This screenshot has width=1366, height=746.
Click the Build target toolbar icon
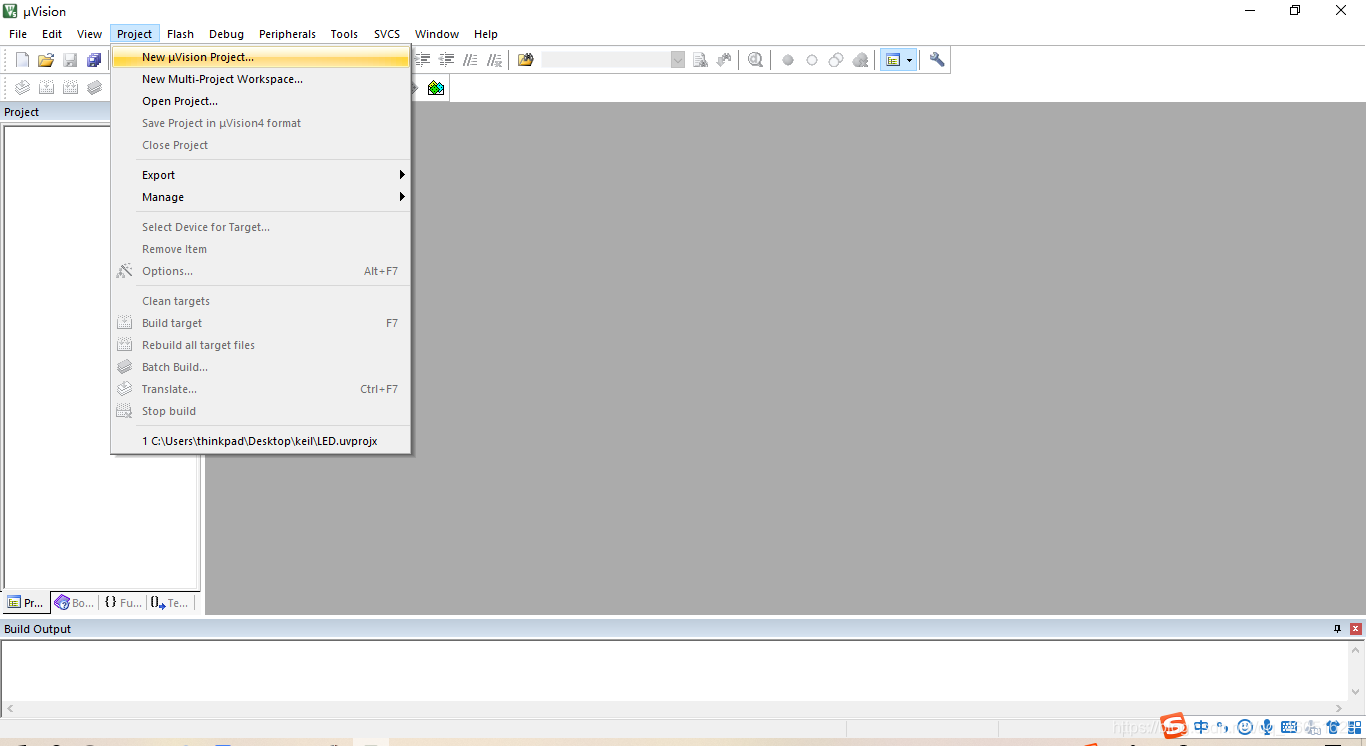(x=46, y=88)
